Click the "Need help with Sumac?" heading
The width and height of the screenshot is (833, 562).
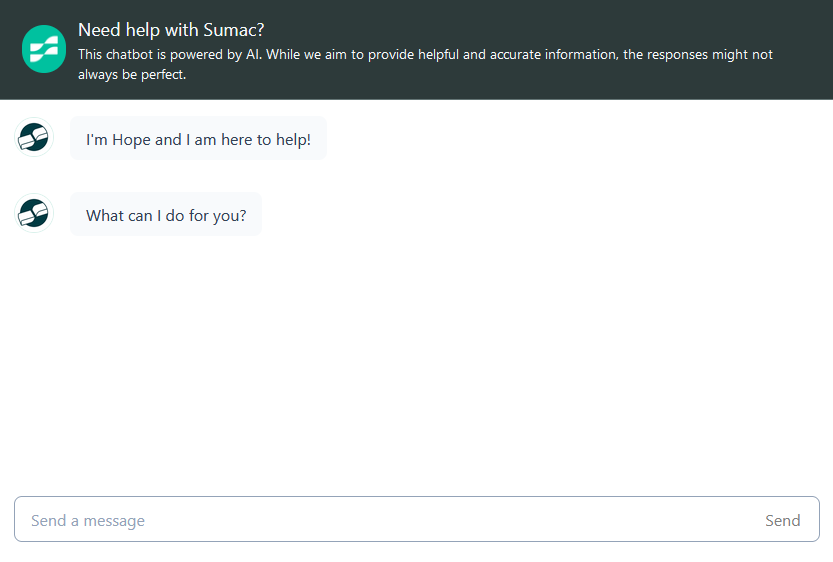coord(171,30)
